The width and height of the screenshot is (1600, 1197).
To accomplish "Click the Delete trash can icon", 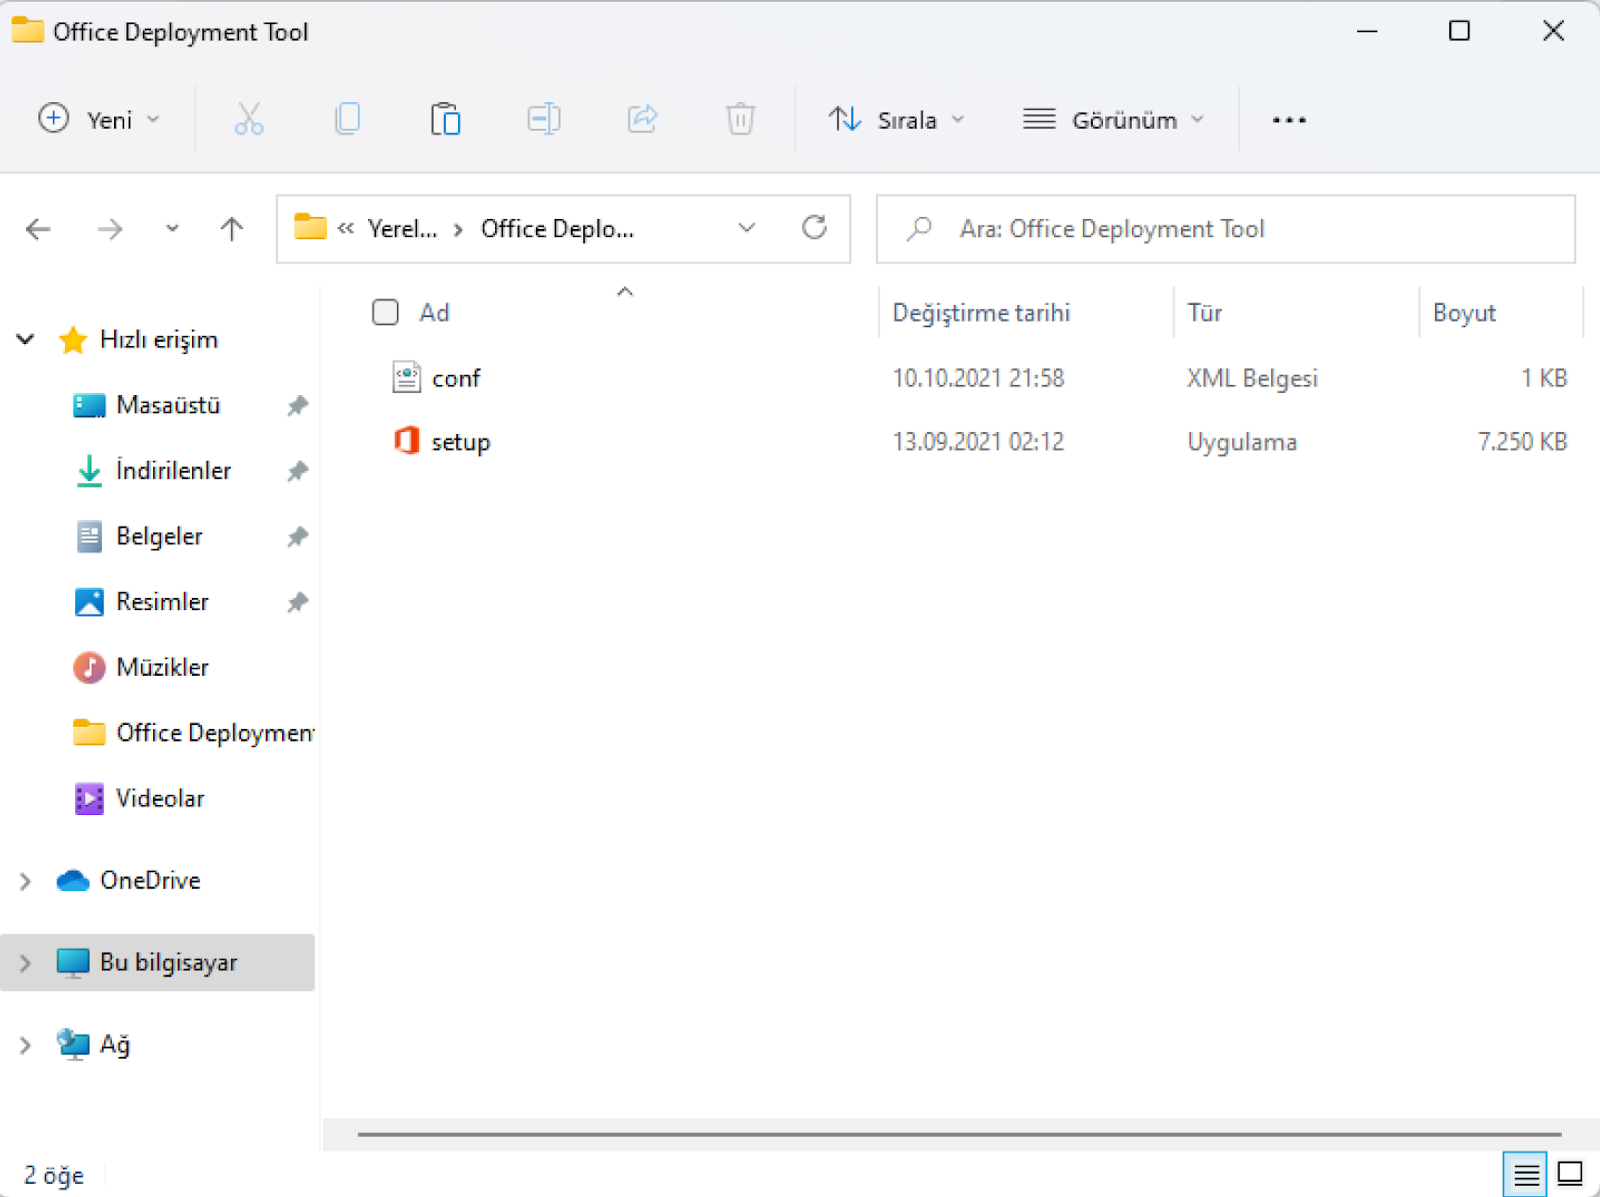I will 740,119.
